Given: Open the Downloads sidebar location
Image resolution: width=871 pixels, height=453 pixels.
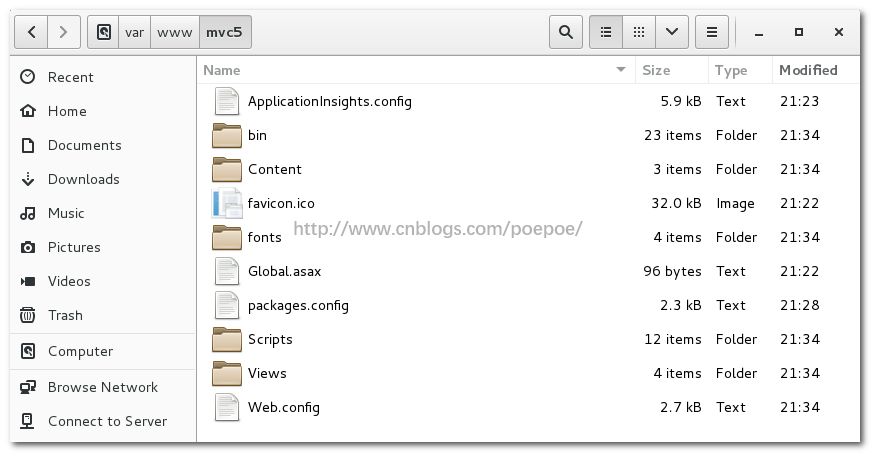Looking at the screenshot, I should pyautogui.click(x=83, y=179).
